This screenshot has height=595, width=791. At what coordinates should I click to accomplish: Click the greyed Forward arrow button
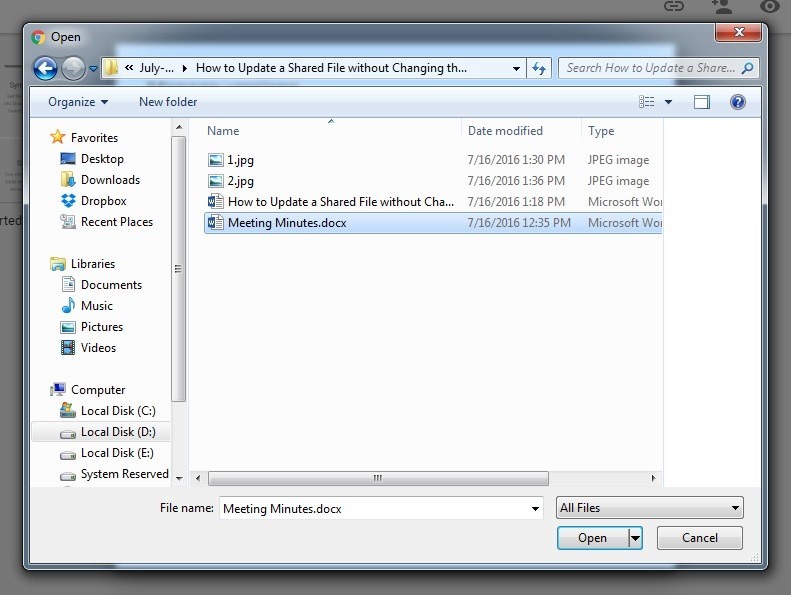(73, 68)
